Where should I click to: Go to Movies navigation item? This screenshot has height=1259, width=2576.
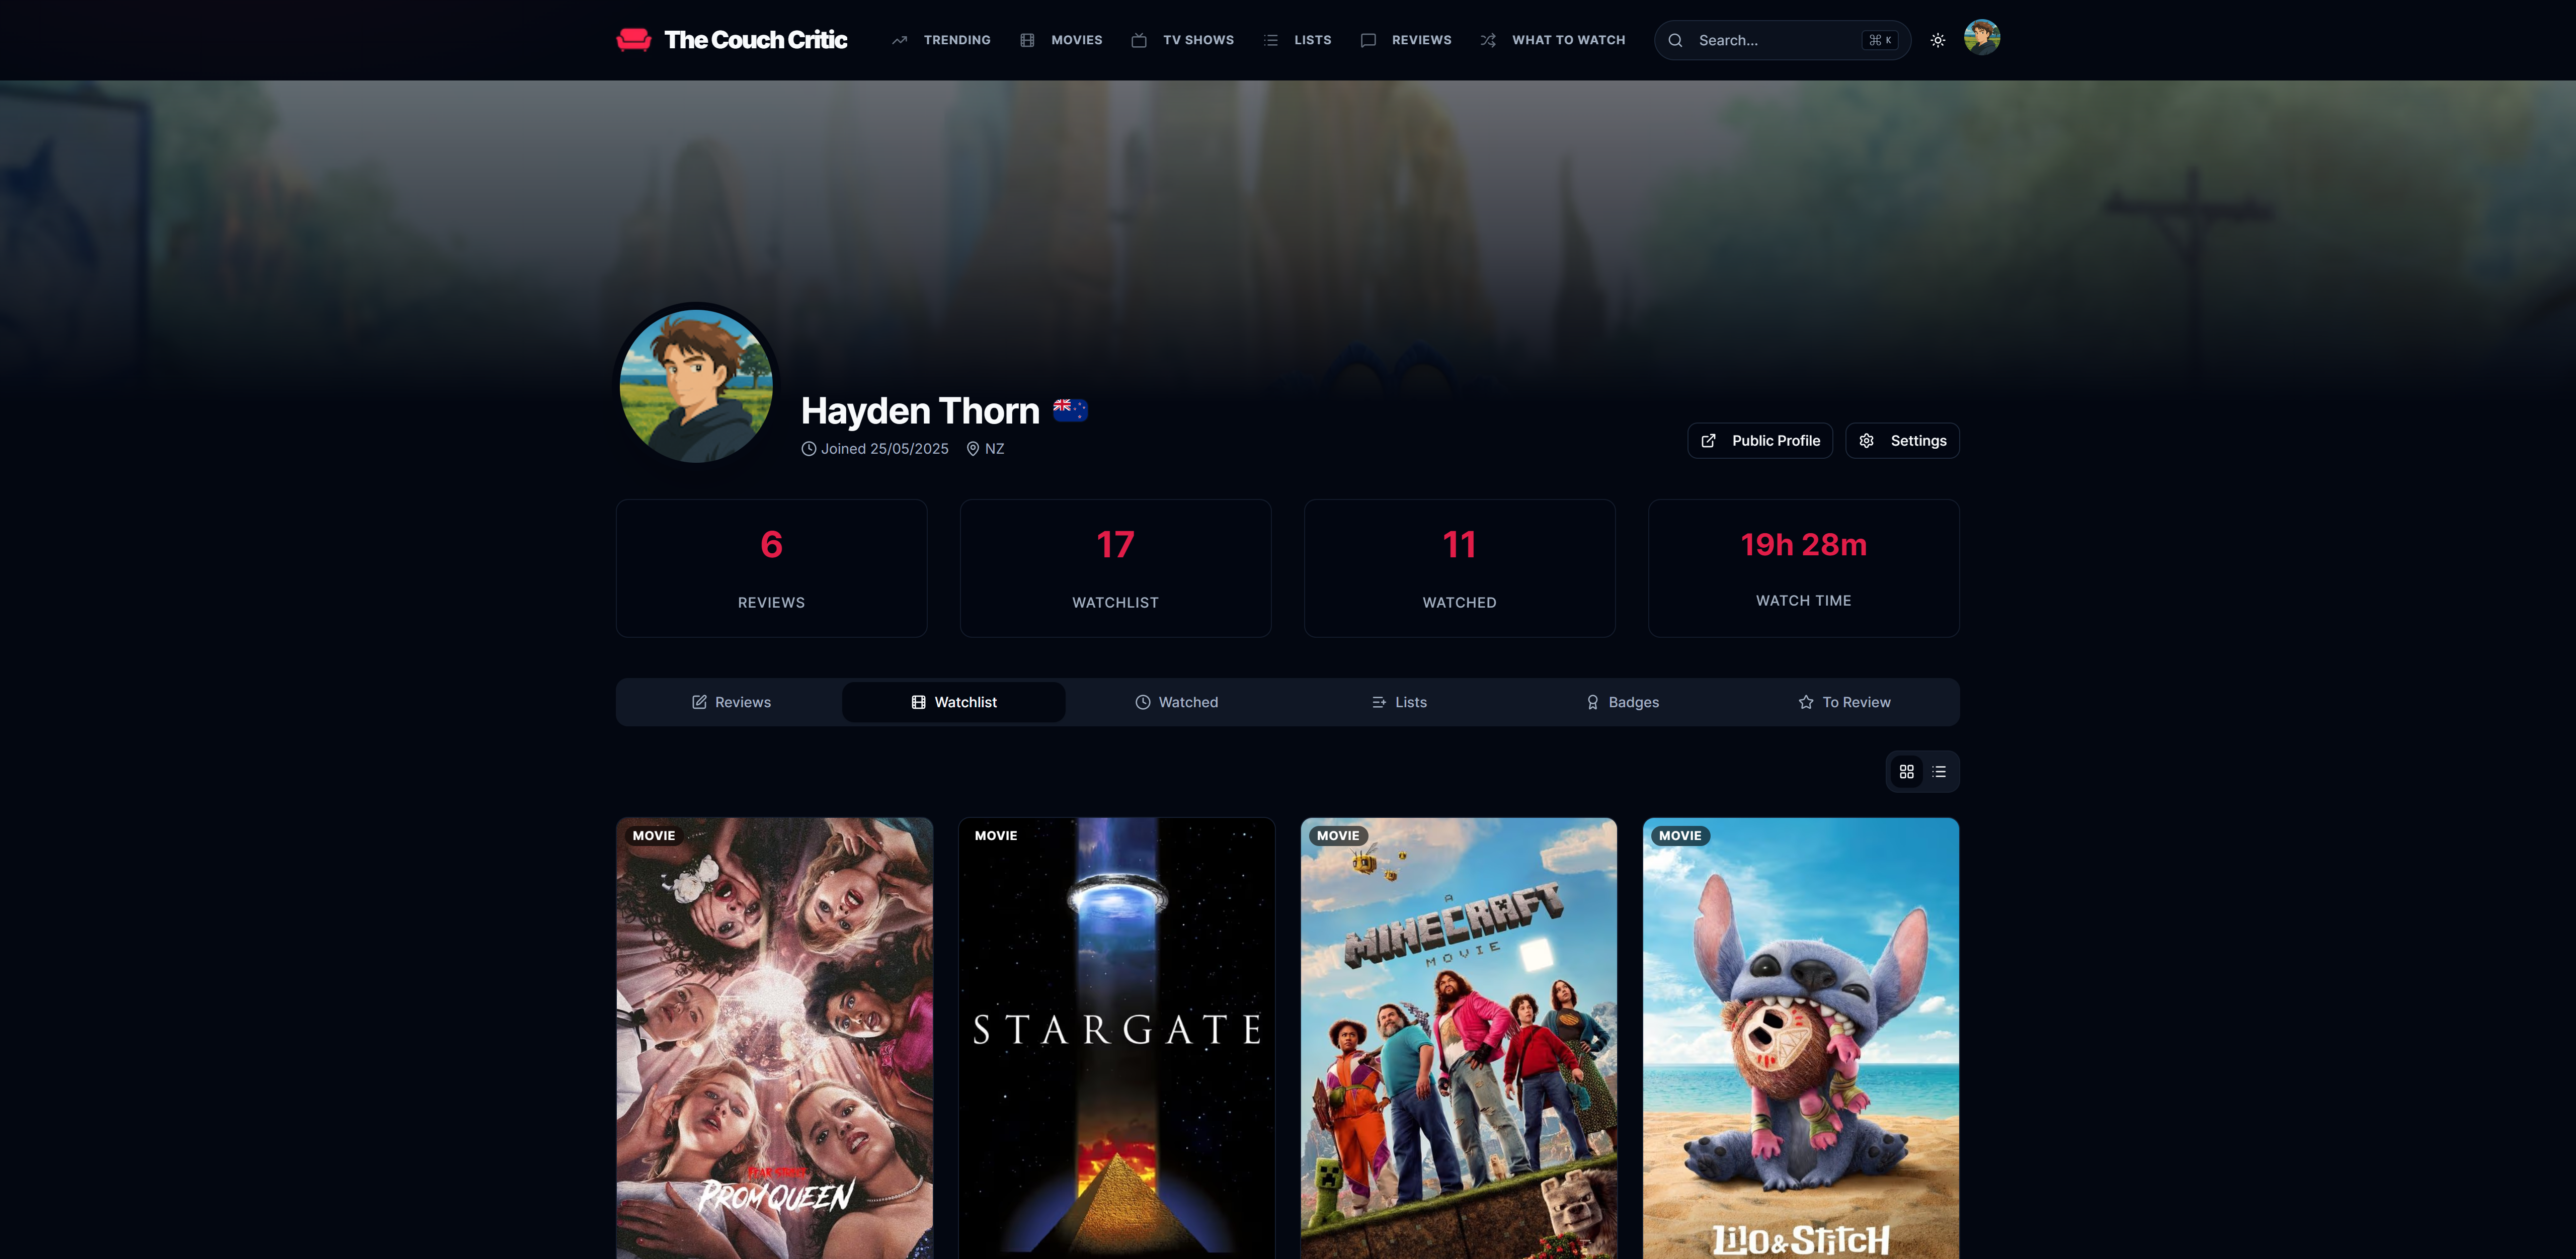click(1061, 40)
